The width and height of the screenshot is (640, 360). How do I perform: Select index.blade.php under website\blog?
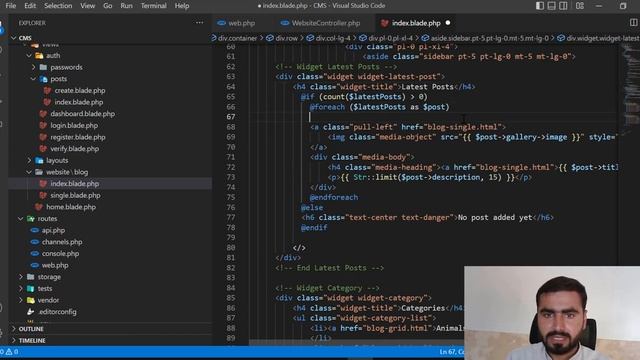point(74,184)
